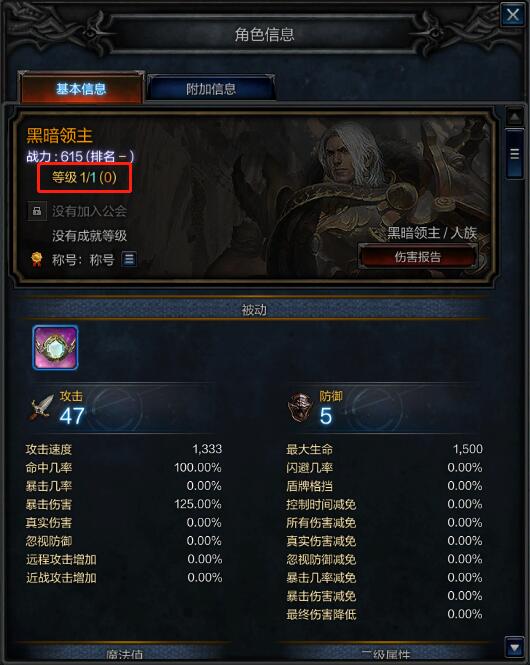Click the 被动 section header
Image resolution: width=530 pixels, height=665 pixels.
(x=254, y=310)
